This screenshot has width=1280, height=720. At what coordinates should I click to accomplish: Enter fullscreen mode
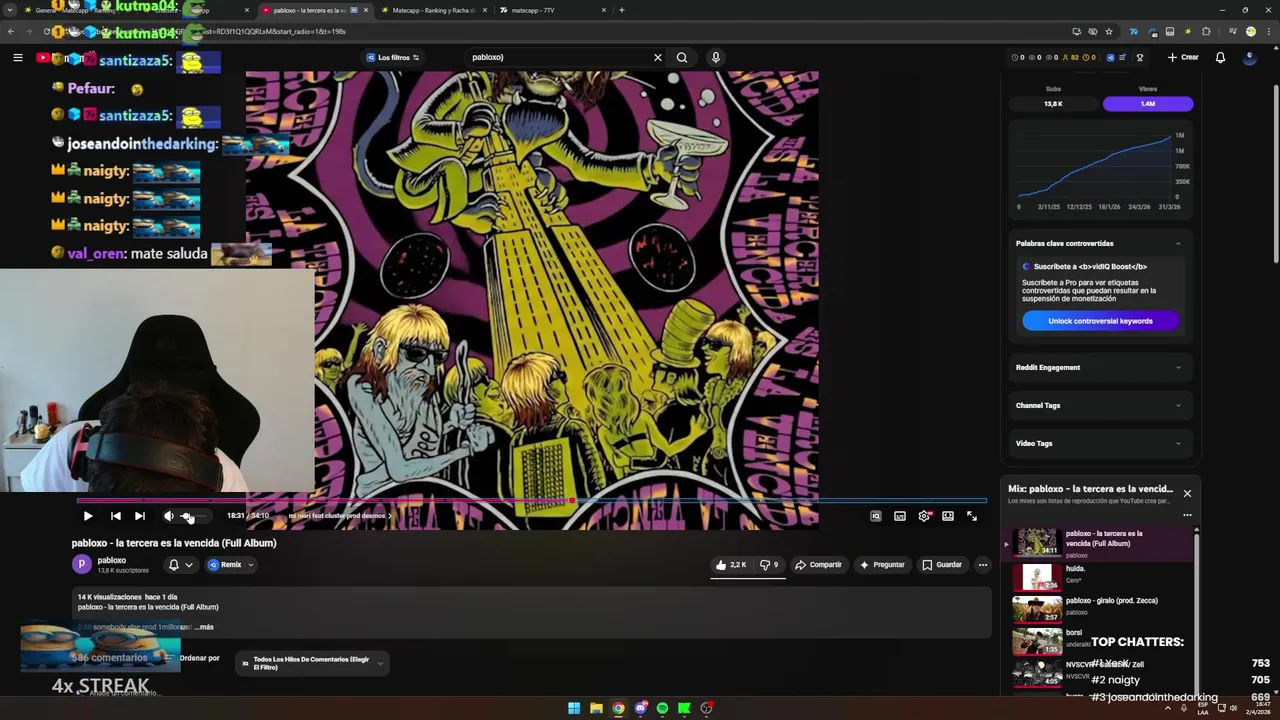tap(972, 516)
